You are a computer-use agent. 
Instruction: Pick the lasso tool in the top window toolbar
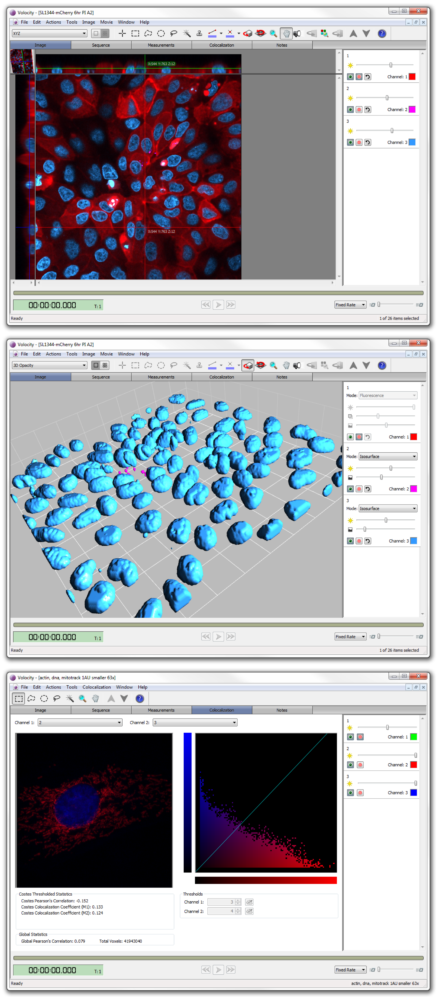(174, 33)
